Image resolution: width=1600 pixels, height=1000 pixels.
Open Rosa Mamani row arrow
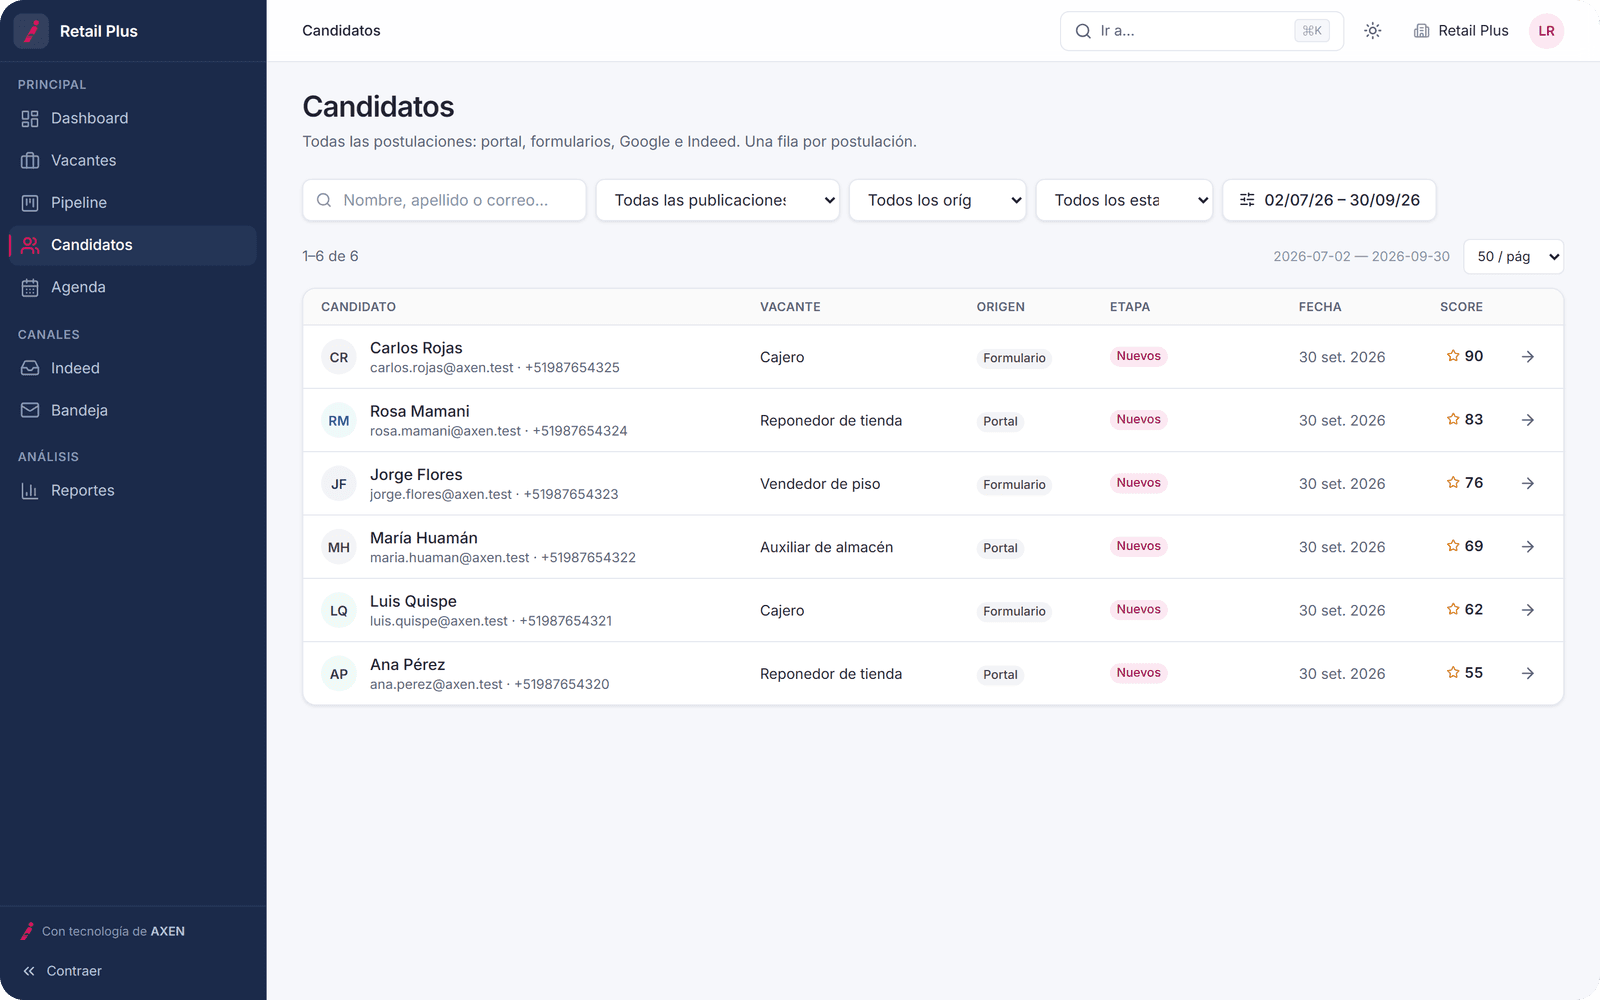[x=1528, y=420]
